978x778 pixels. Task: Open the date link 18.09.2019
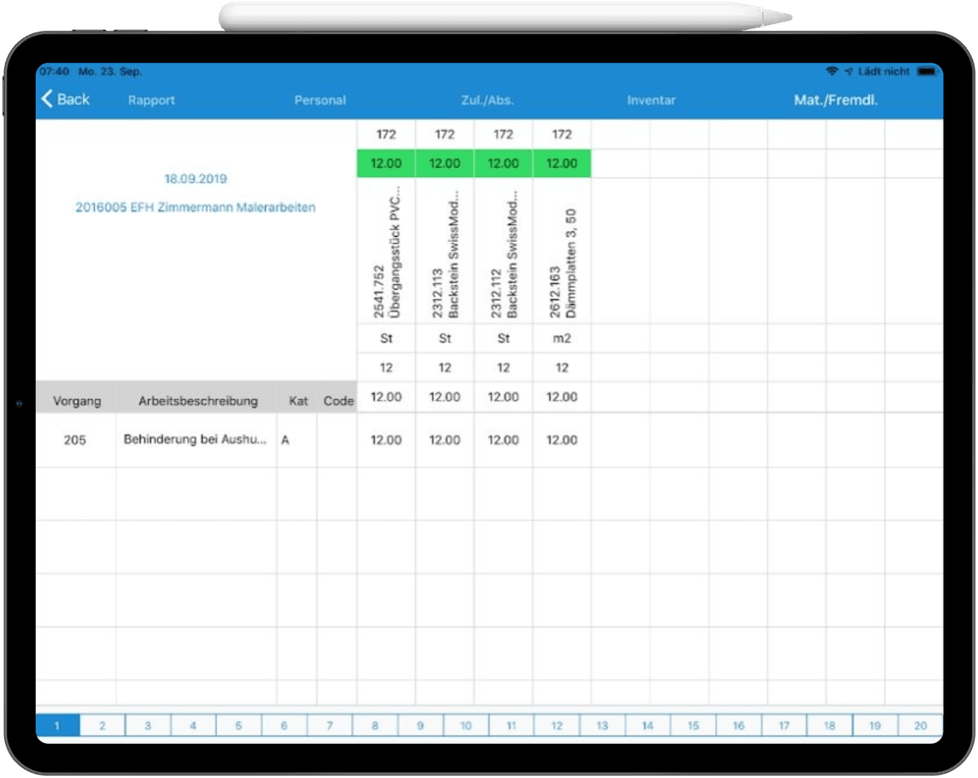tap(196, 179)
